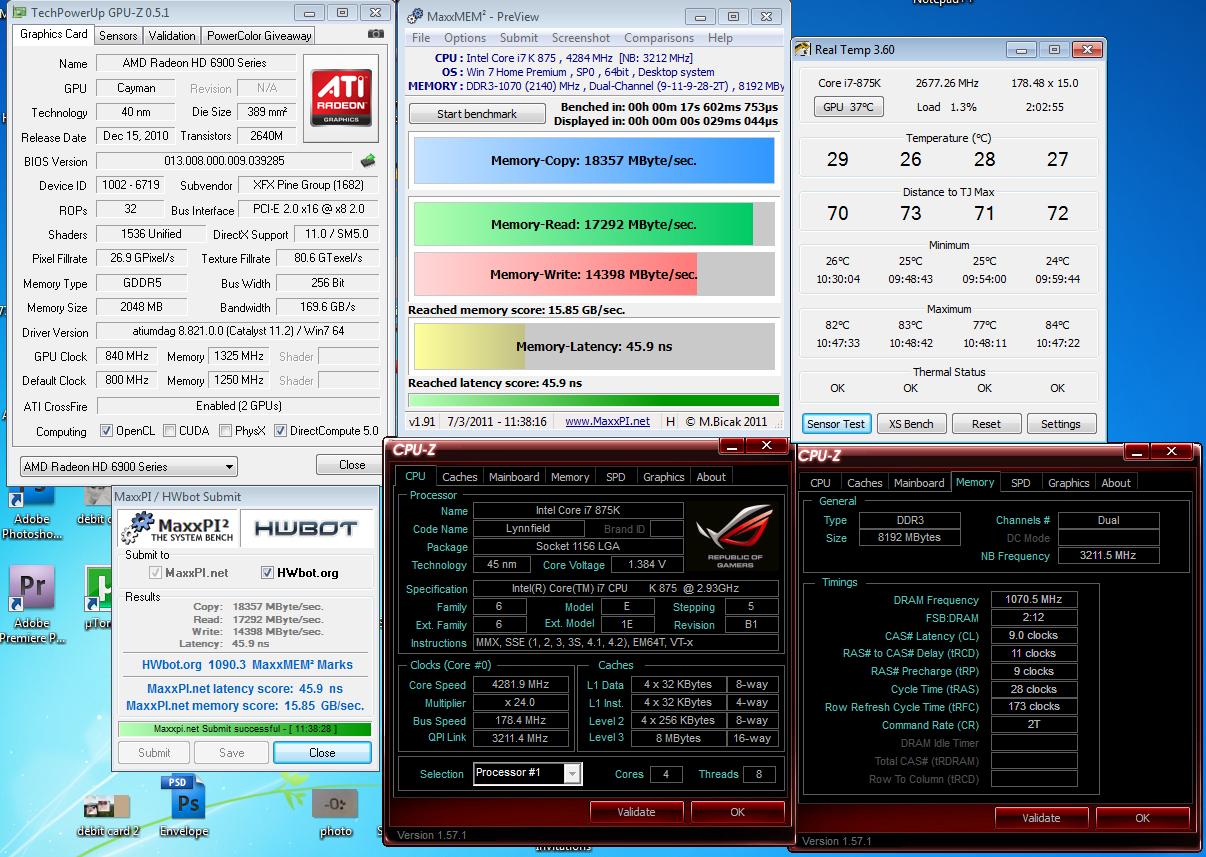1206x857 pixels.
Task: Click the www.MaxxPI.net link
Action: 607,422
